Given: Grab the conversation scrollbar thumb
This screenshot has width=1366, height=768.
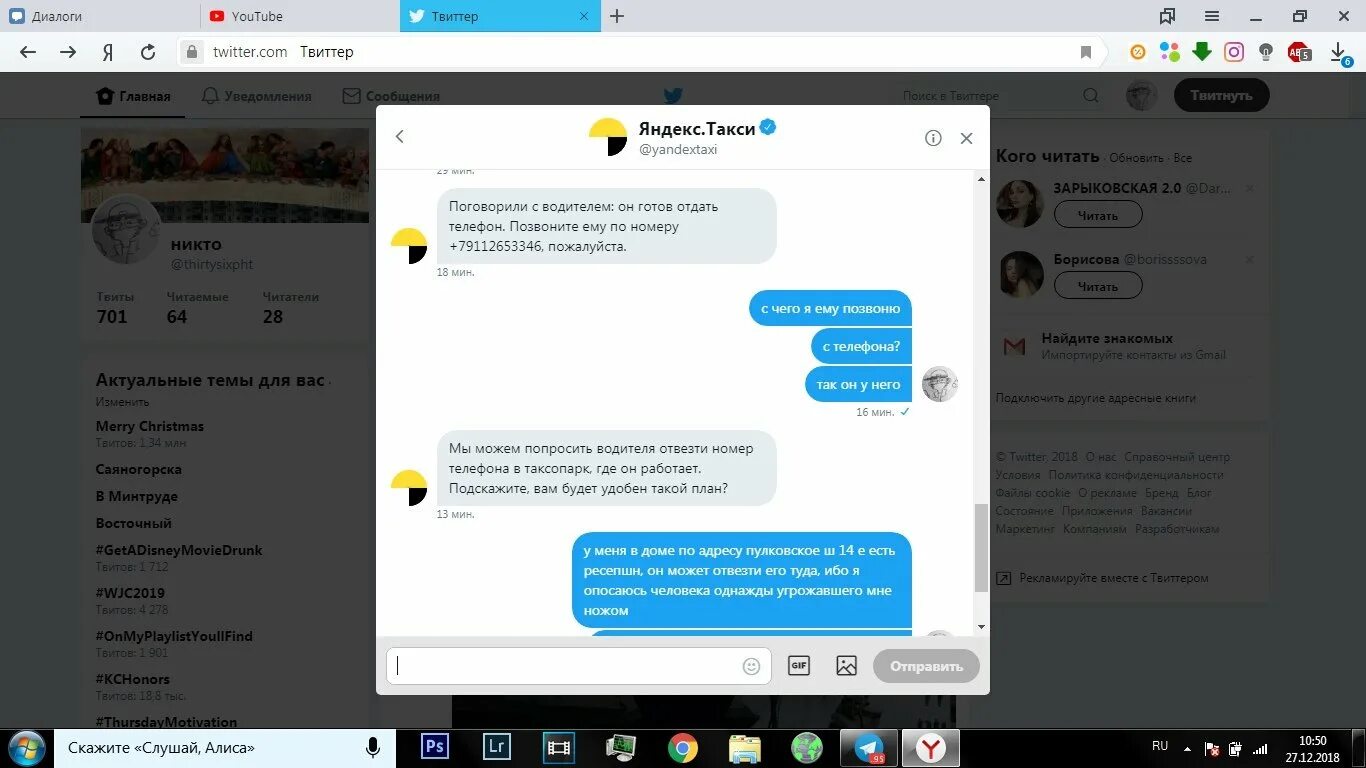Looking at the screenshot, I should 981,547.
